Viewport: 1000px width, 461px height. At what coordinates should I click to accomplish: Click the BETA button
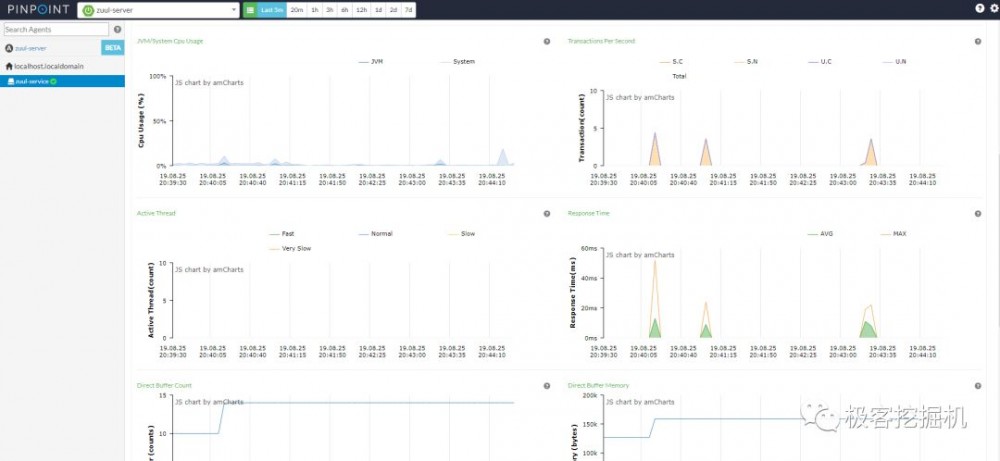[112, 48]
